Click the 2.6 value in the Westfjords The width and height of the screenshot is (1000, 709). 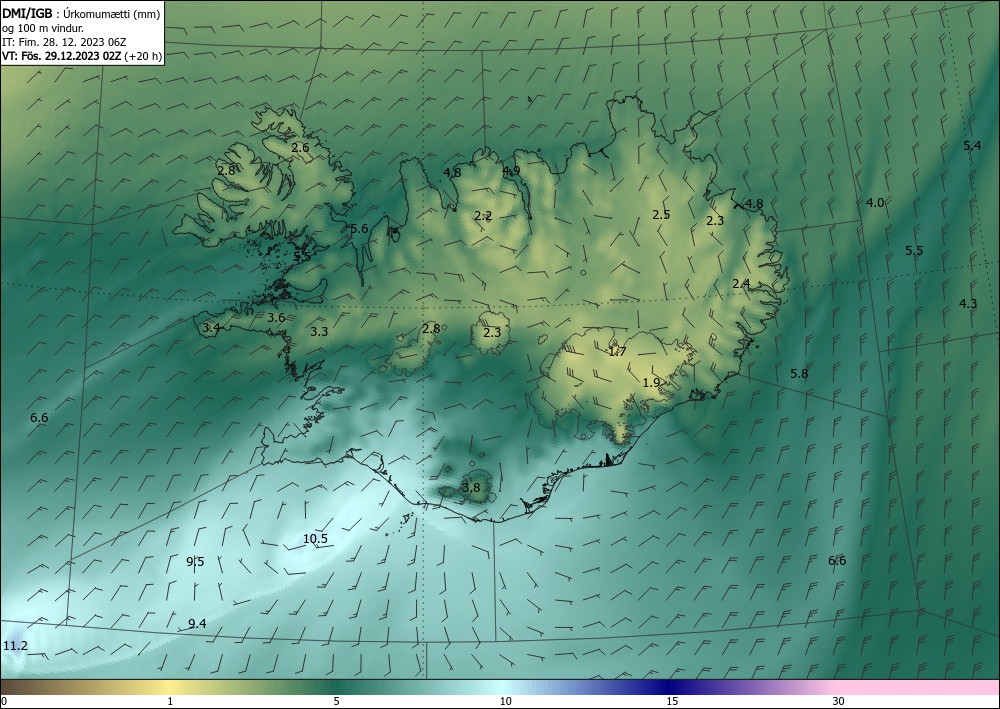[x=300, y=147]
